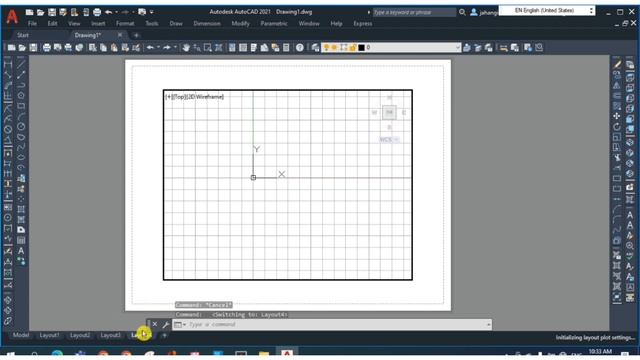Select the Line tool in Draw toolbar
Image resolution: width=640 pixels, height=360 pixels.
(x=21, y=64)
